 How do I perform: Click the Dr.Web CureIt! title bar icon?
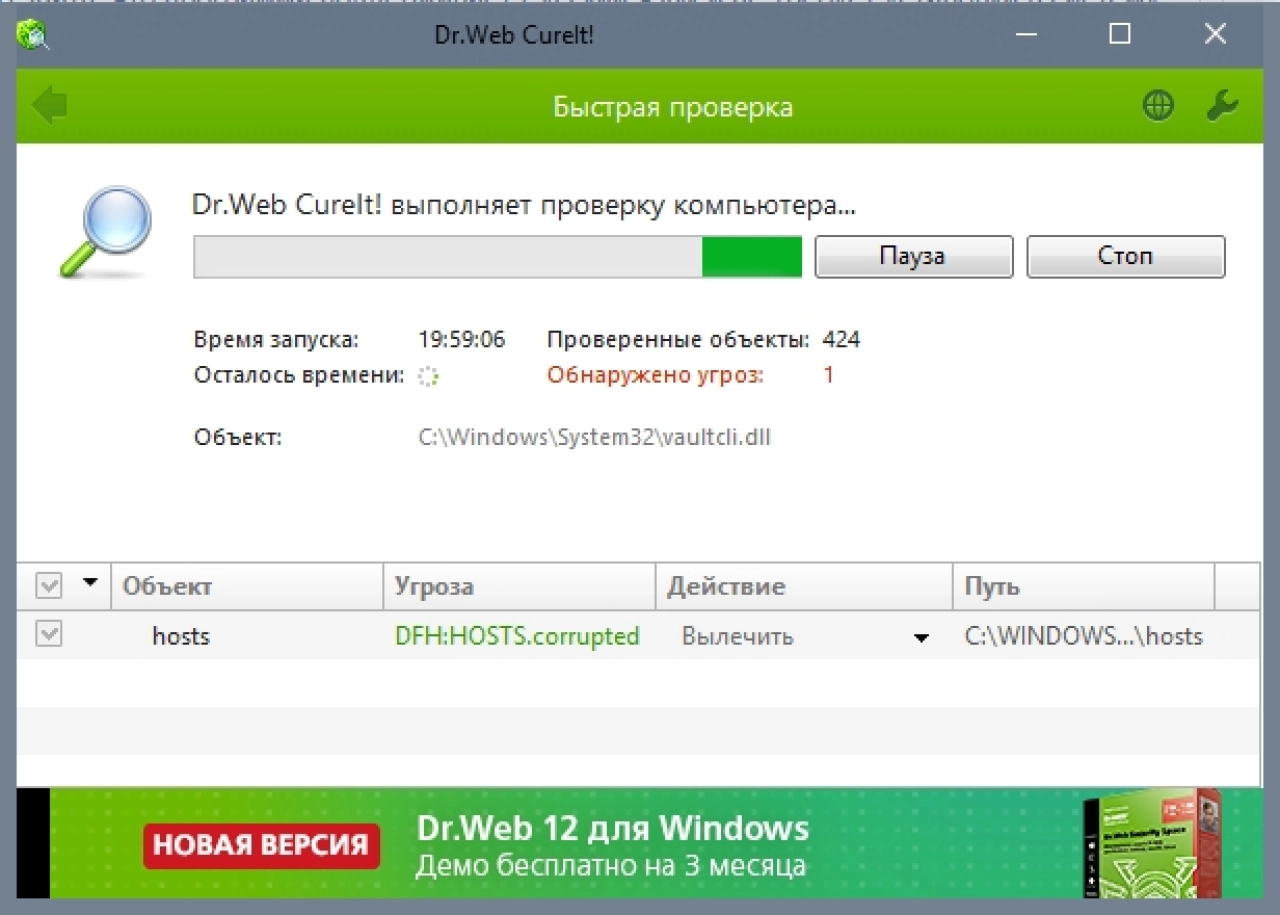coord(33,34)
